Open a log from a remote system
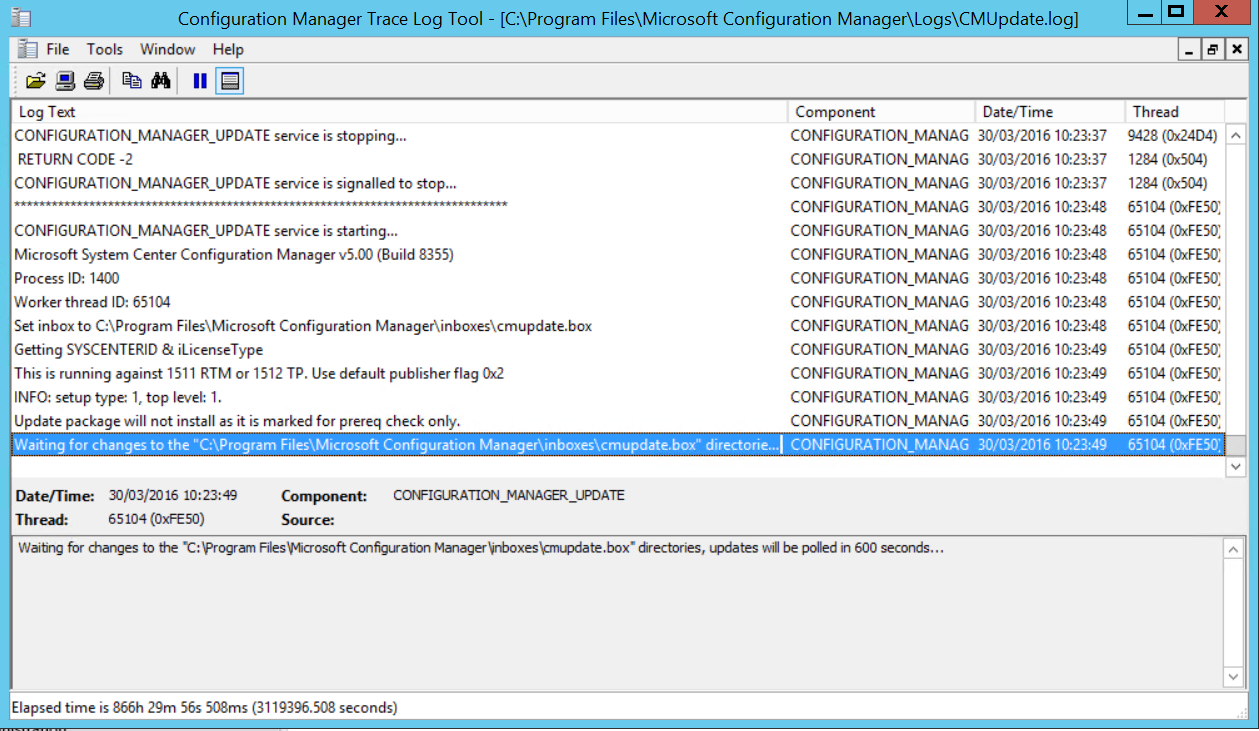The image size is (1259, 731). pos(65,81)
